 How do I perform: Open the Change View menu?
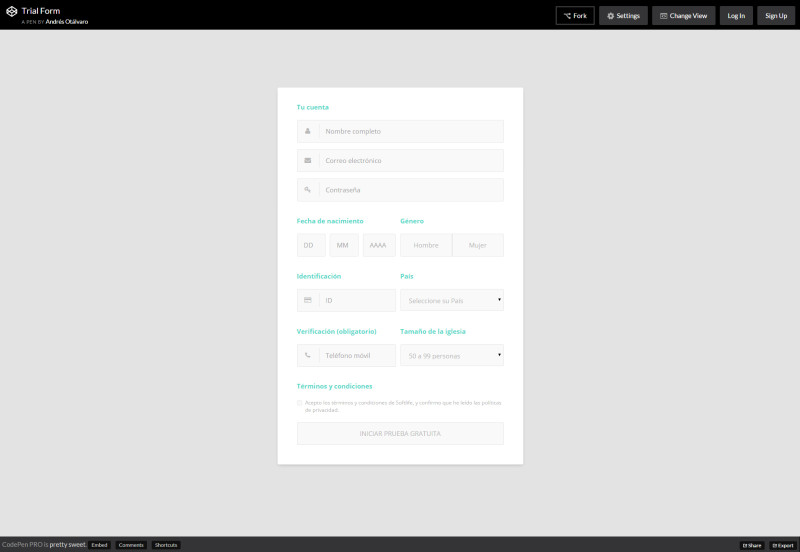click(x=681, y=16)
